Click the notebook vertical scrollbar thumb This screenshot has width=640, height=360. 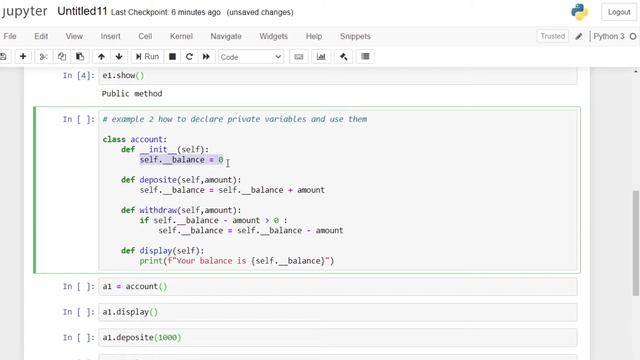(636, 243)
